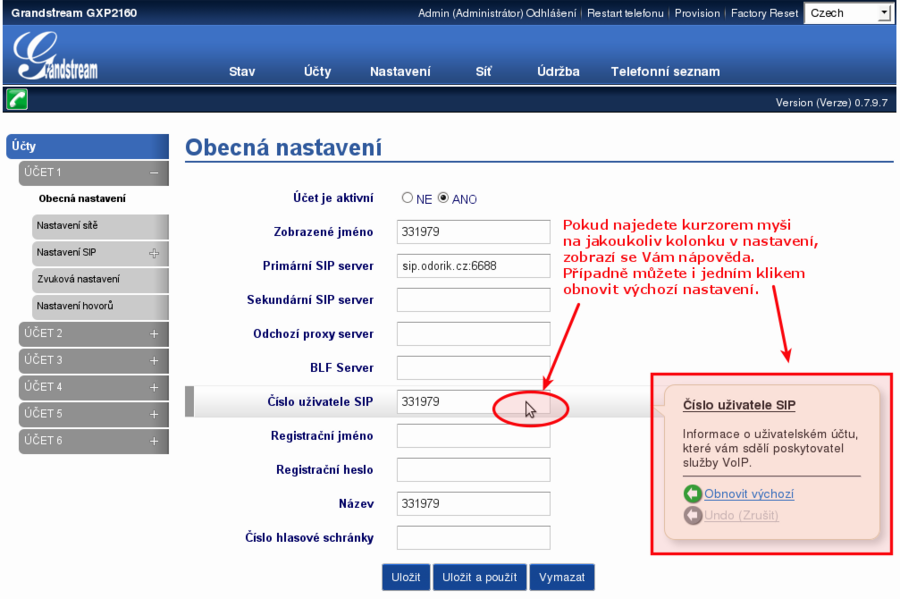Collapse the "ÚČET 1" section

[x=157, y=172]
